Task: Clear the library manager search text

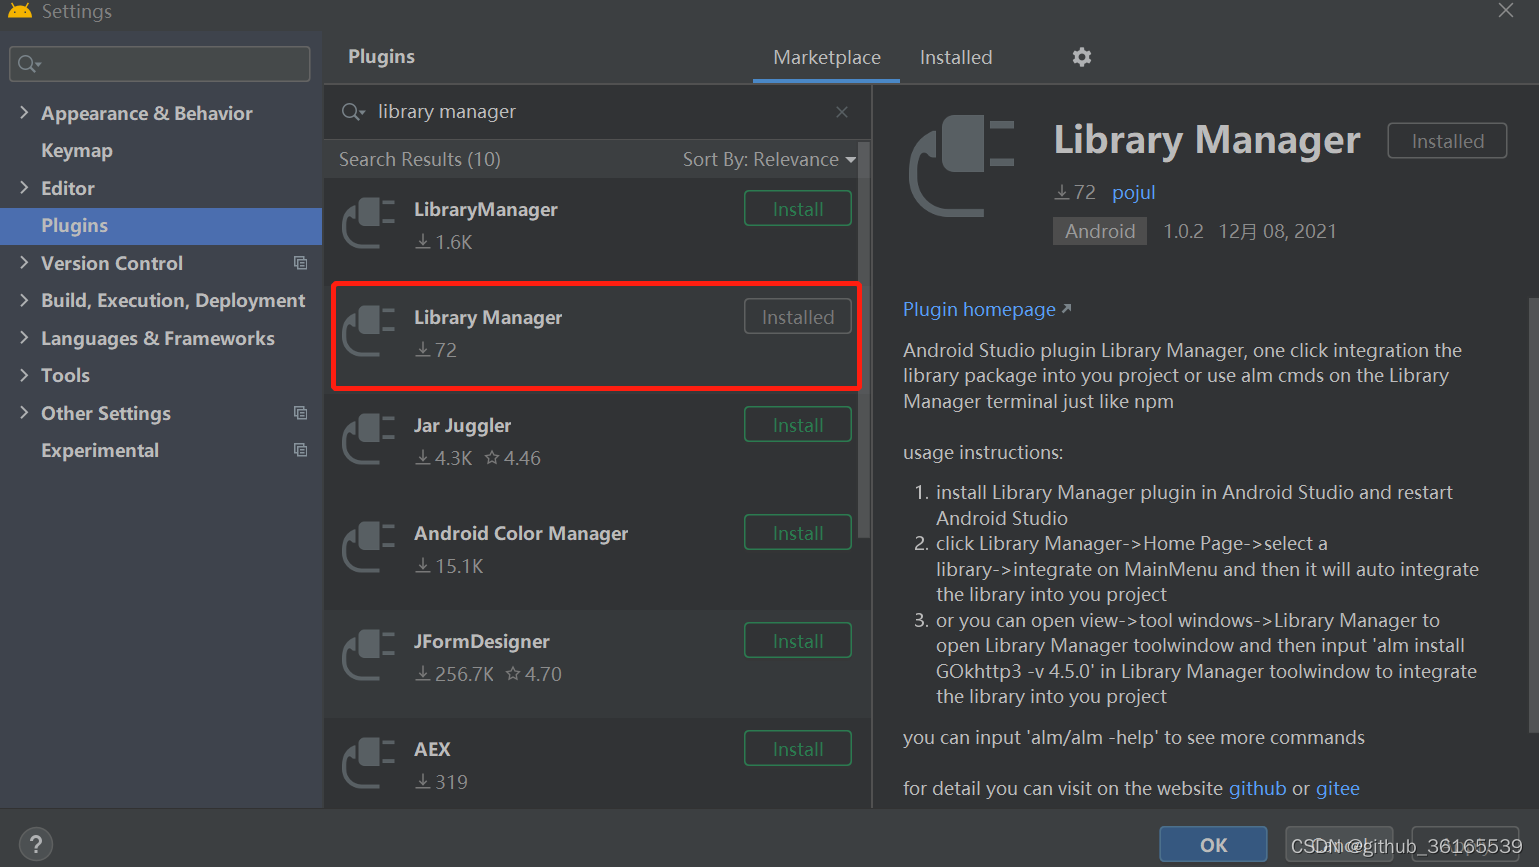Action: tap(842, 112)
